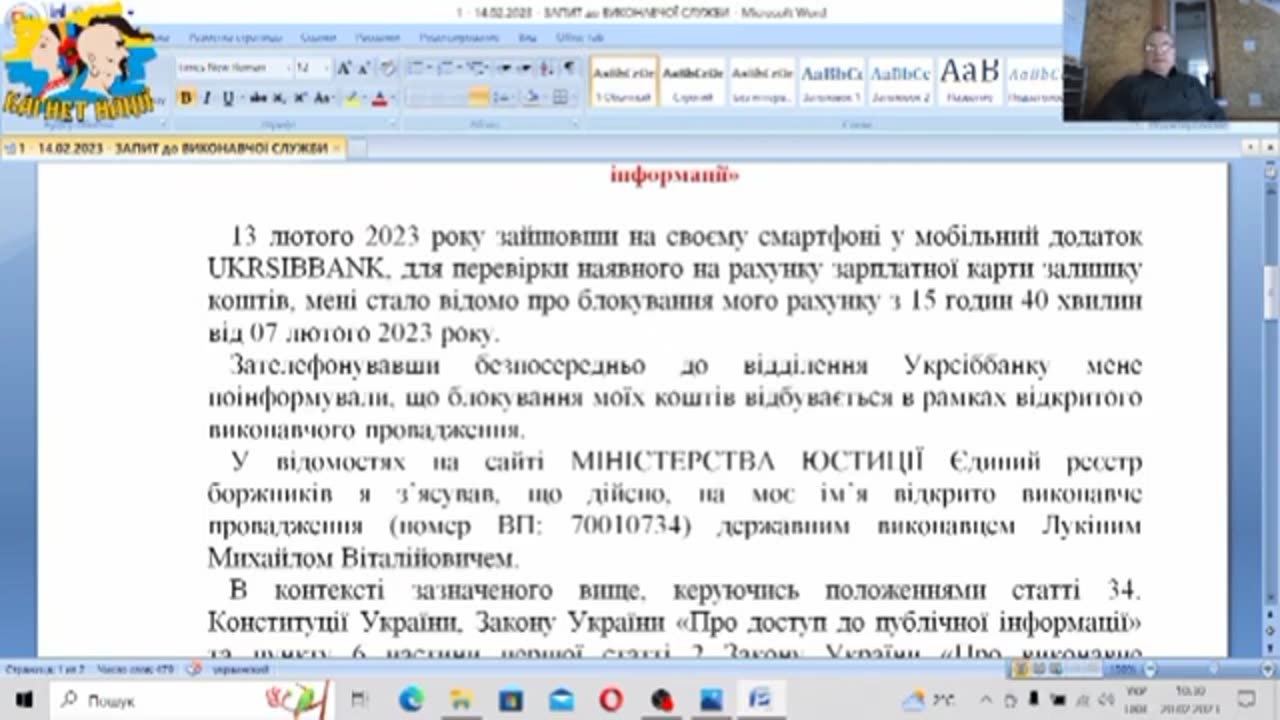This screenshot has height=720, width=1280.
Task: Open Рассылки ribbon tab
Action: (x=377, y=38)
